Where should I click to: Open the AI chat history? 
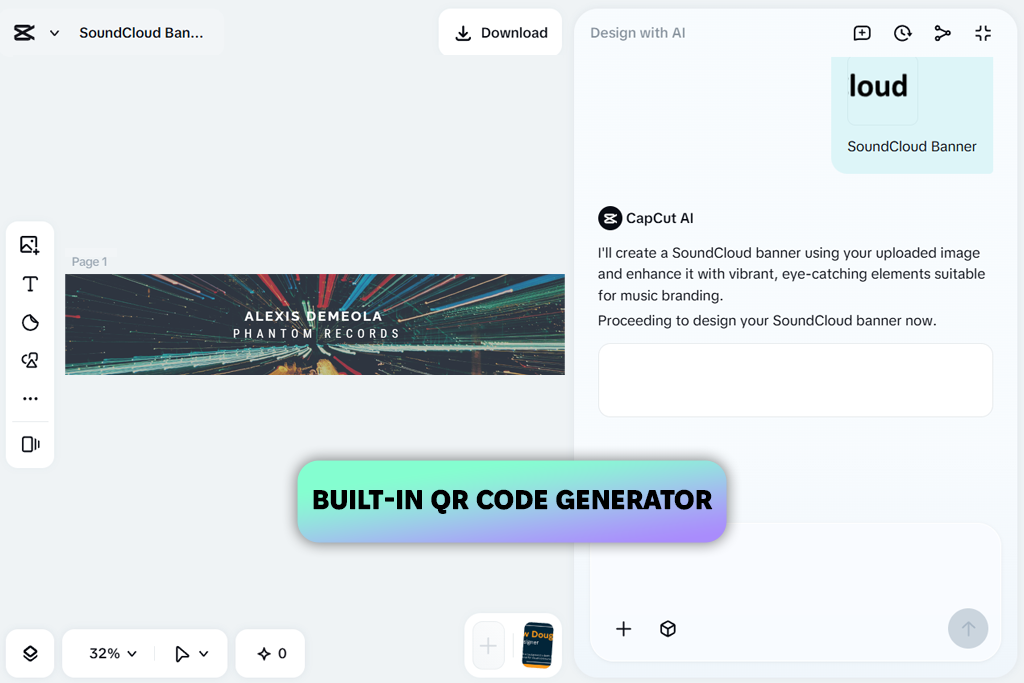click(x=903, y=33)
